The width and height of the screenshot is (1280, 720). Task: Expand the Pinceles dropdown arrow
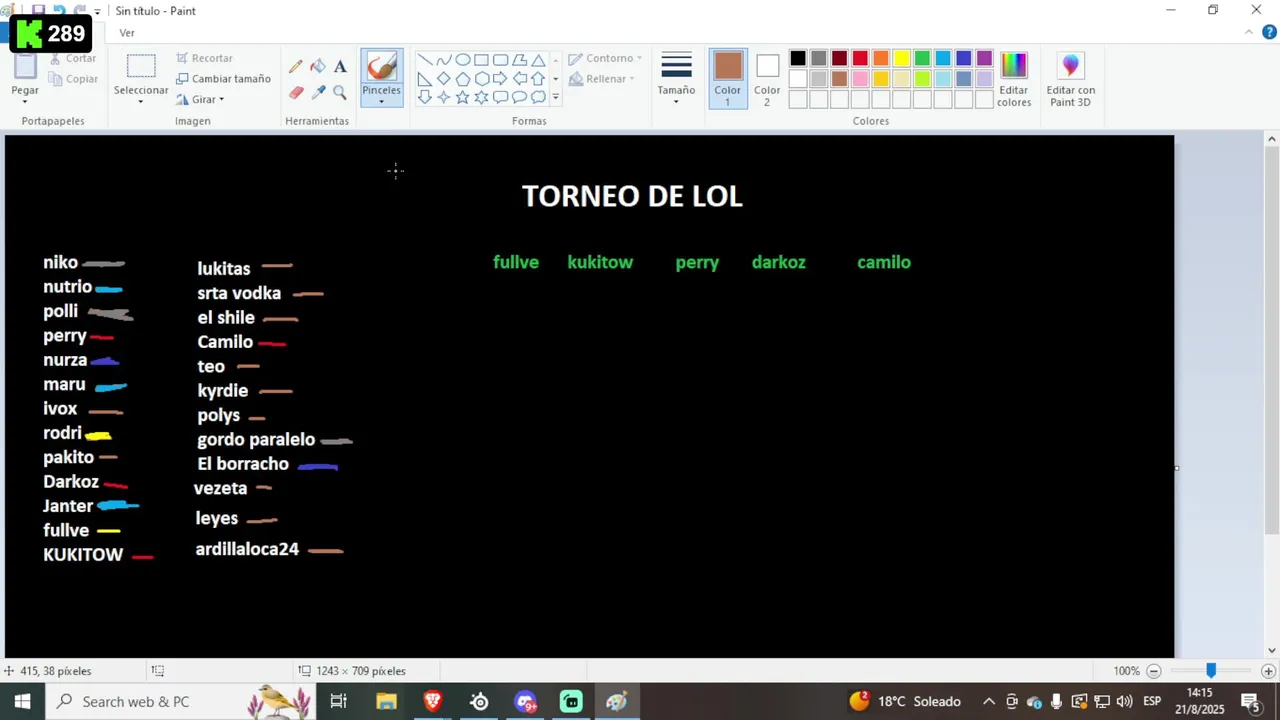tap(381, 101)
